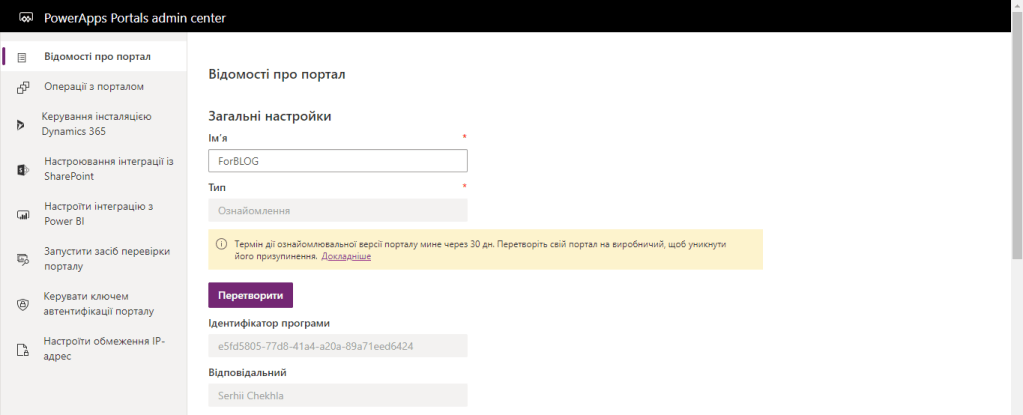Click the SharePoint integration icon

[22, 169]
